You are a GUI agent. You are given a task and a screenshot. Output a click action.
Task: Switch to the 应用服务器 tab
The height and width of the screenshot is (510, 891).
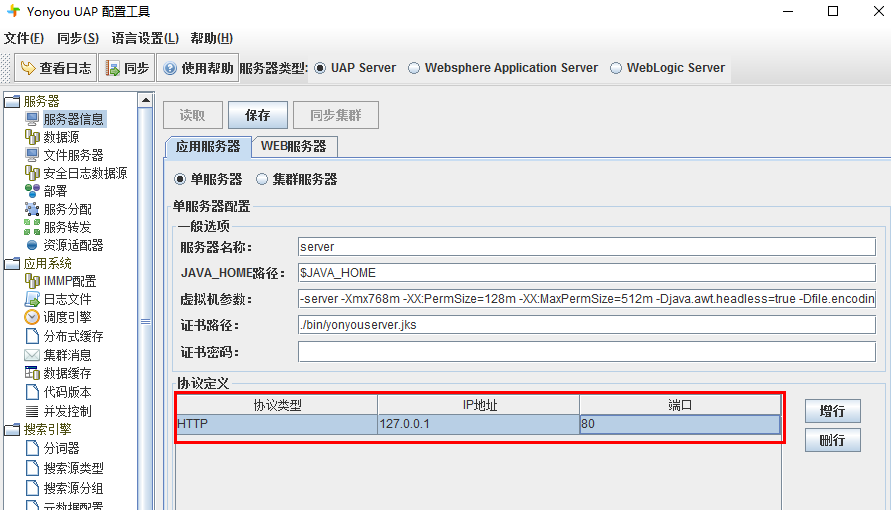(x=208, y=147)
